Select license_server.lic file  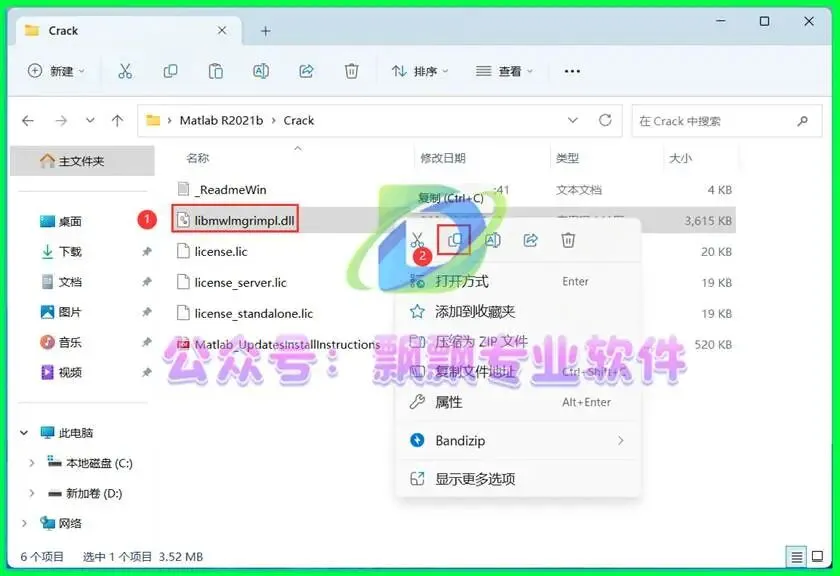click(231, 282)
